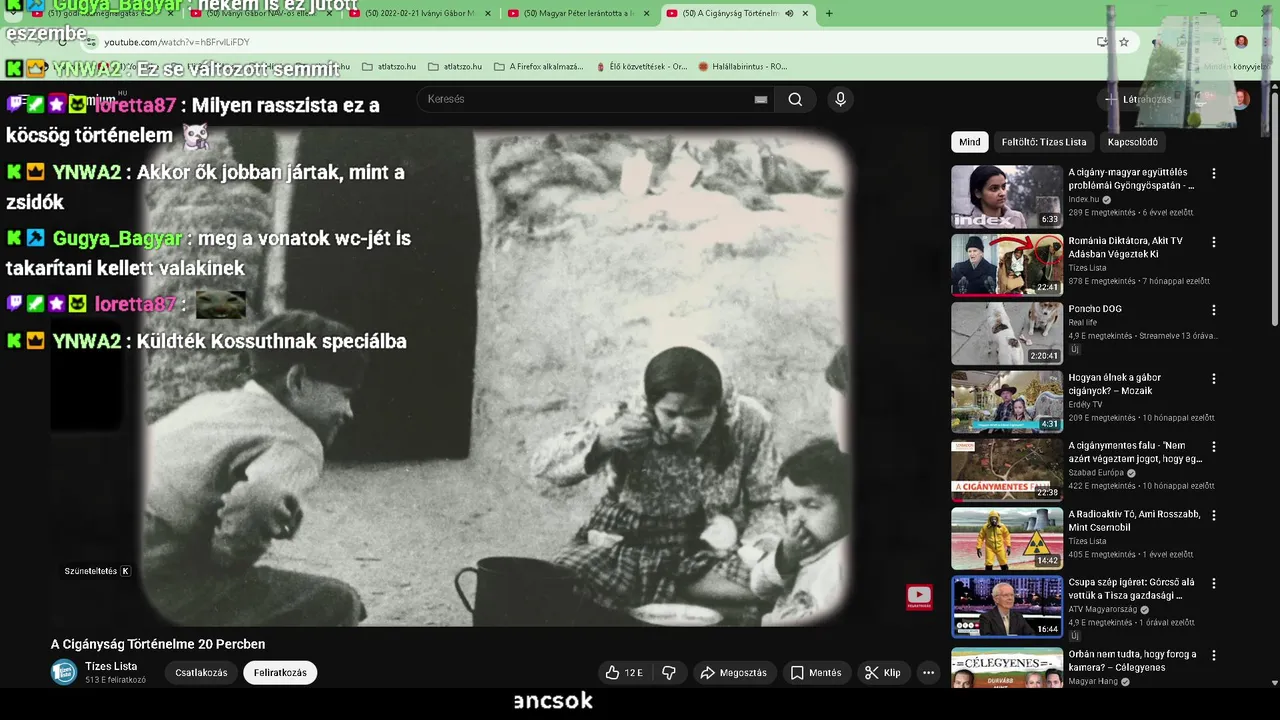Open the Gyöngyöspata index video thumbnail

click(x=1007, y=197)
